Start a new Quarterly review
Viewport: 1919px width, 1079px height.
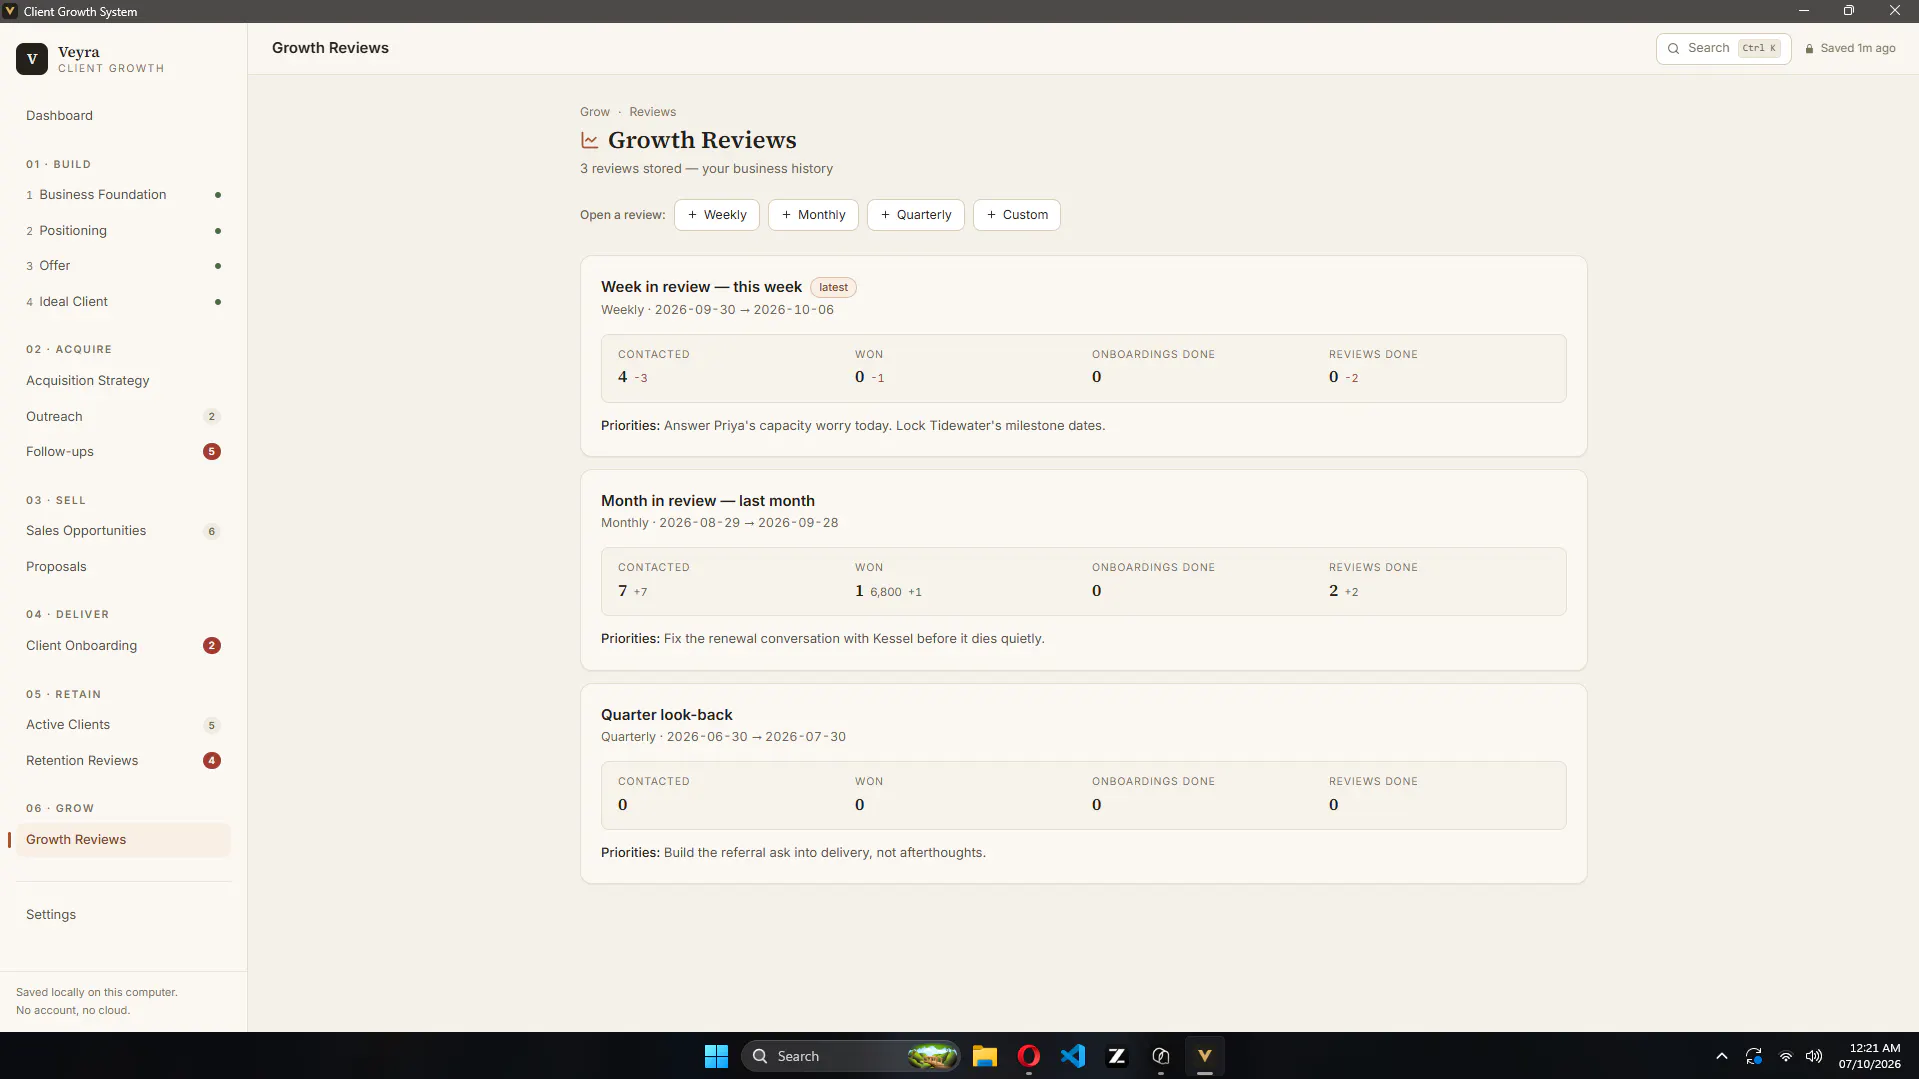click(916, 215)
